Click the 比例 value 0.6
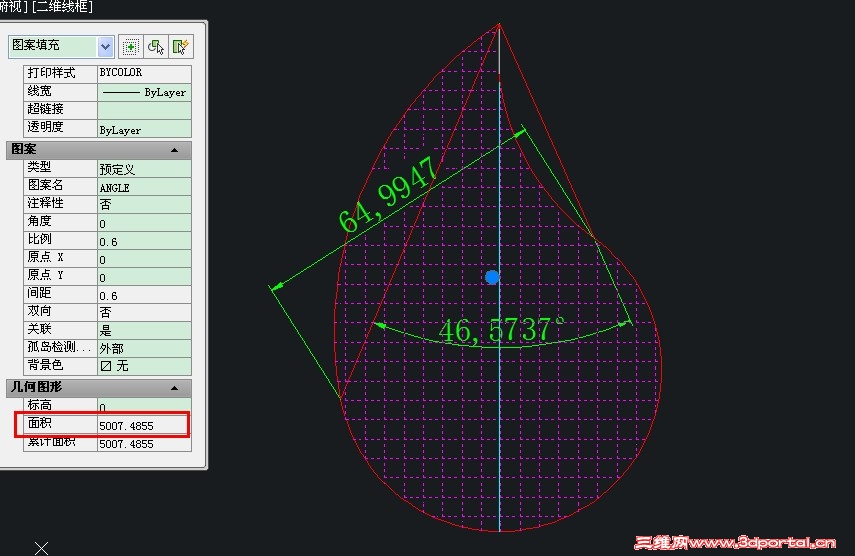The image size is (855, 556). tap(144, 240)
